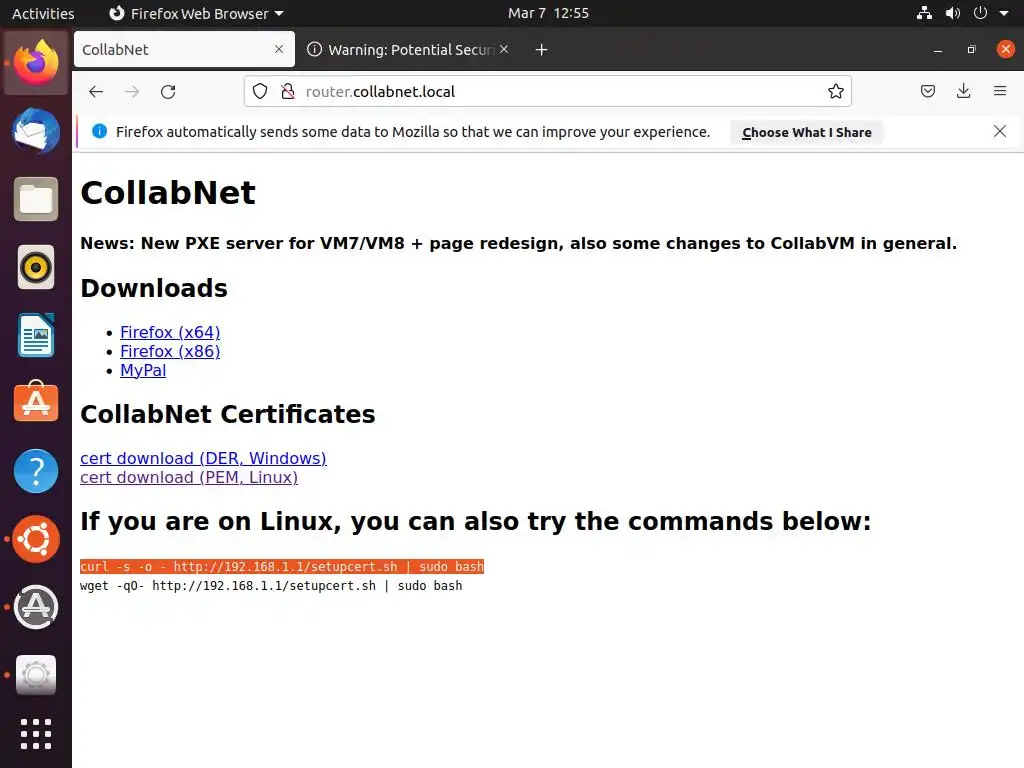The width and height of the screenshot is (1024, 768).
Task: Close the Warning: Potential Security tab
Action: (504, 49)
